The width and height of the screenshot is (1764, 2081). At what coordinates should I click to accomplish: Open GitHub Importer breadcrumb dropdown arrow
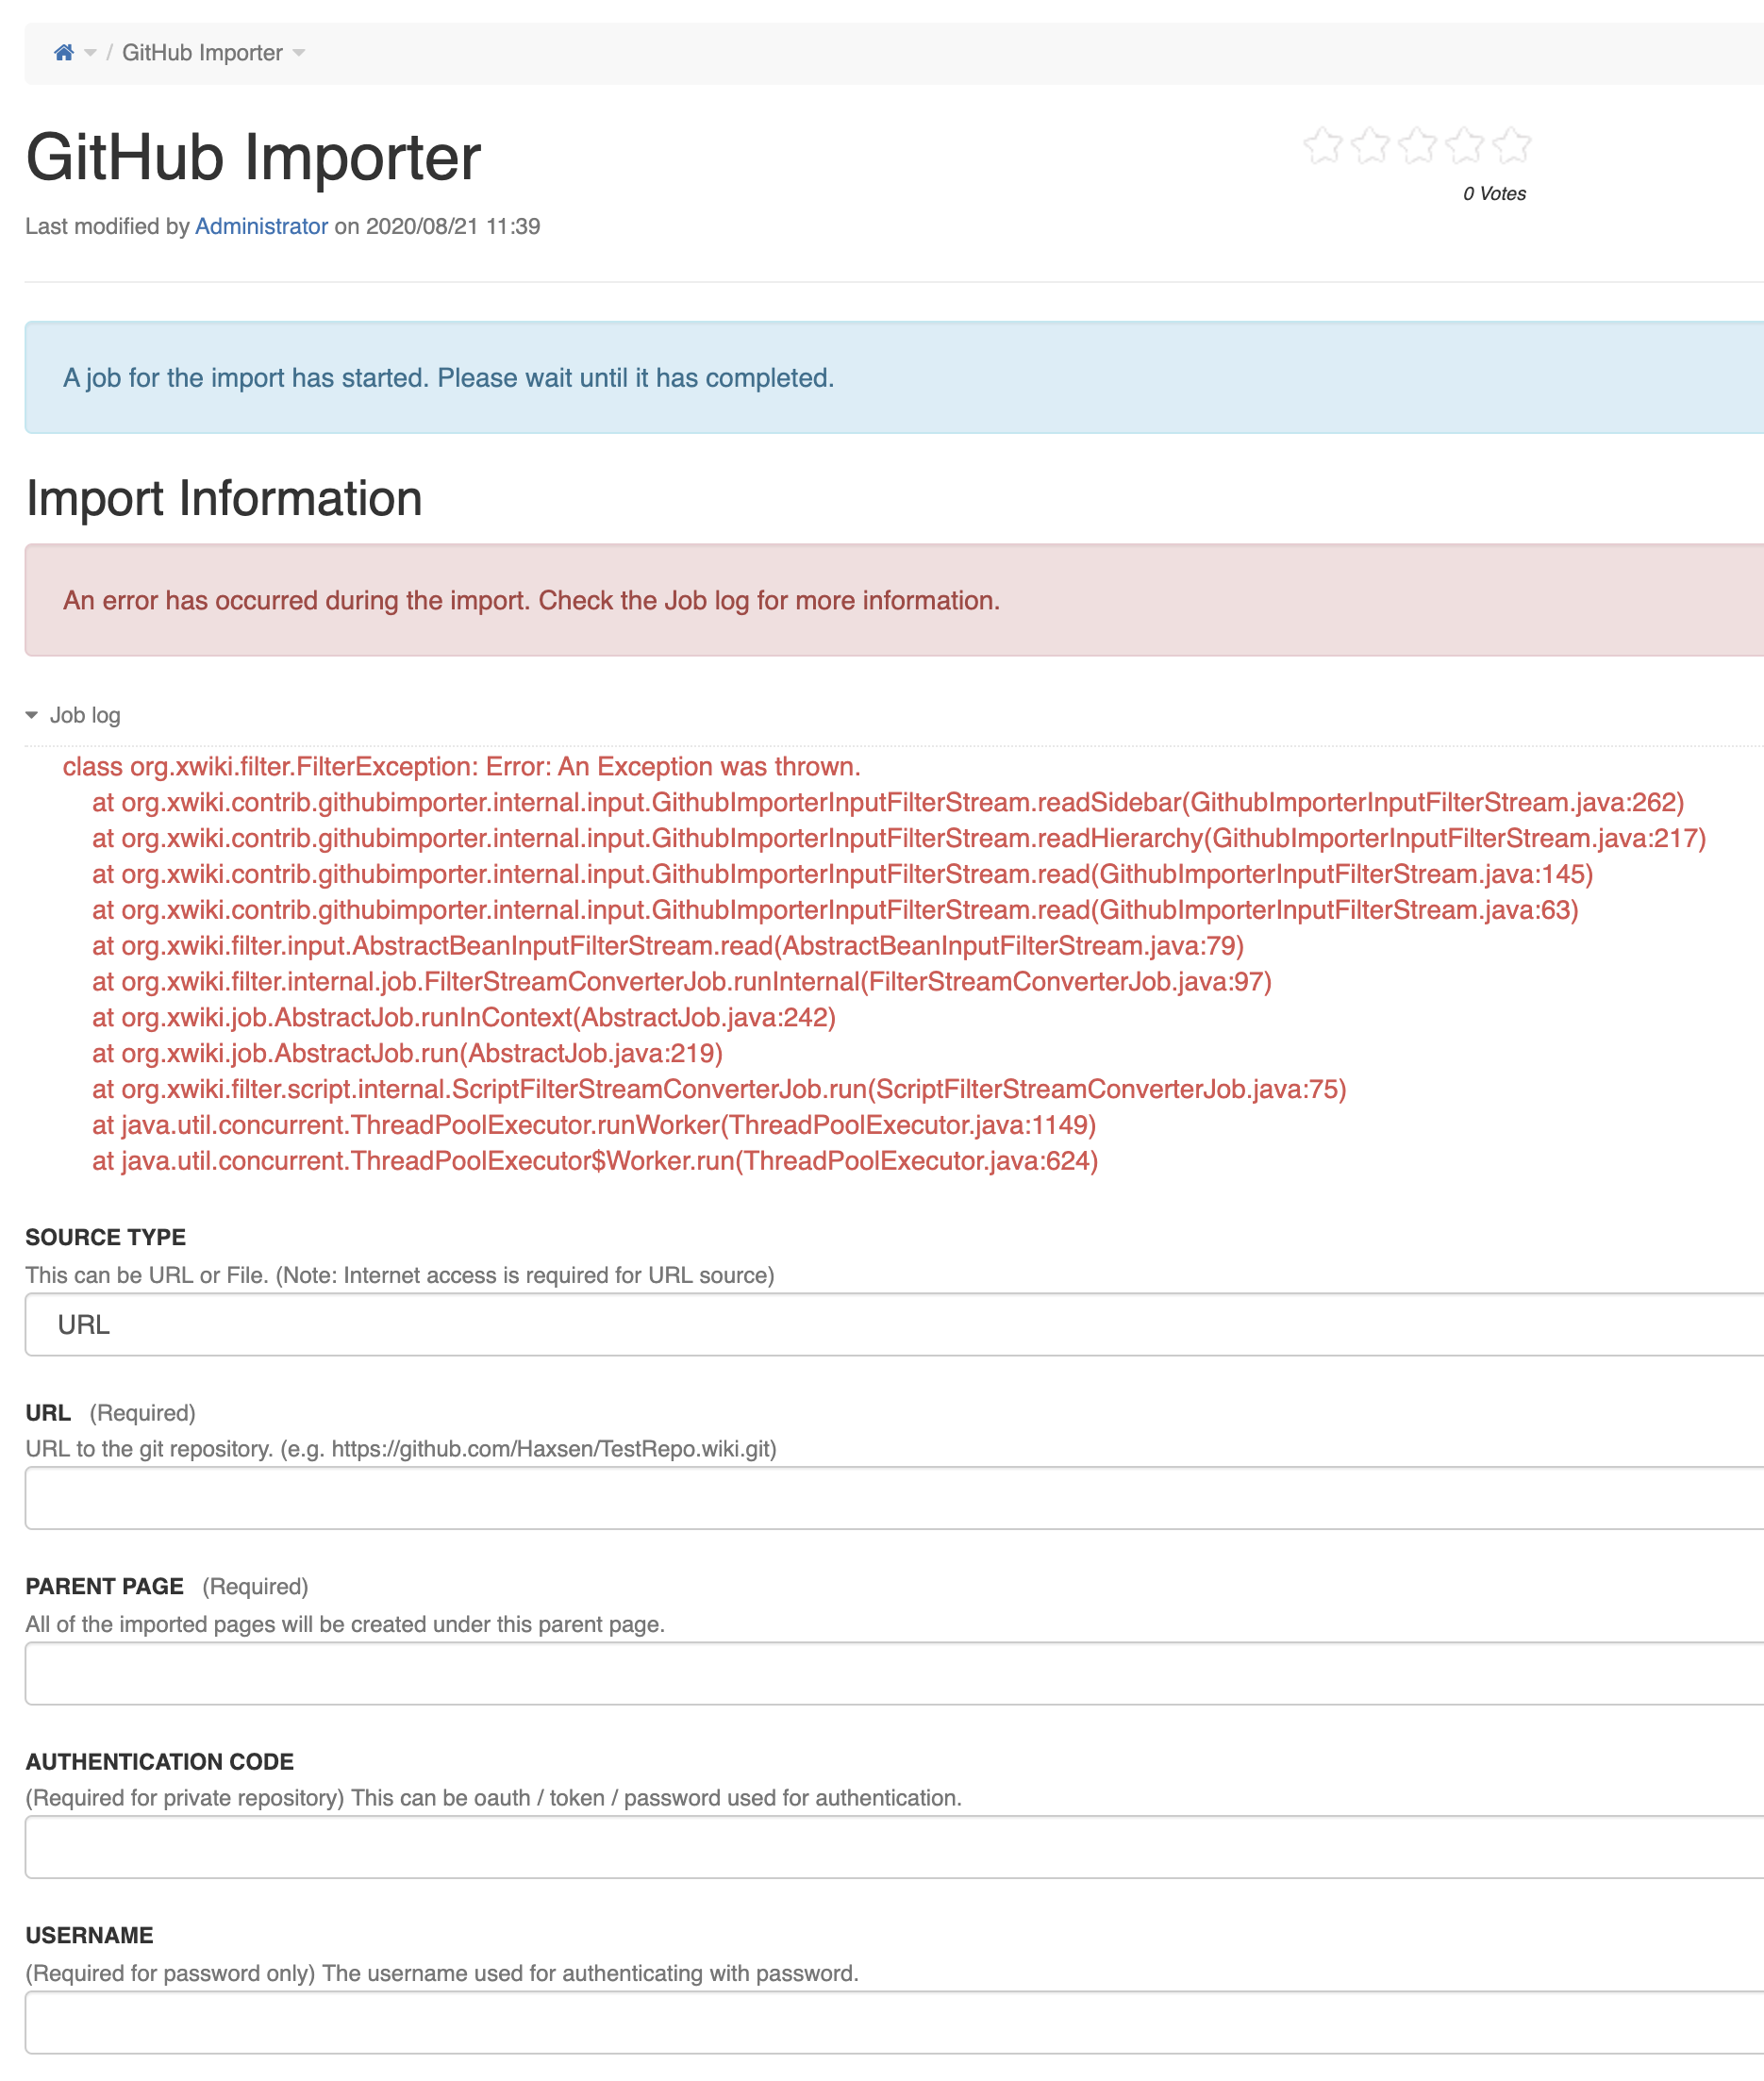(x=299, y=53)
